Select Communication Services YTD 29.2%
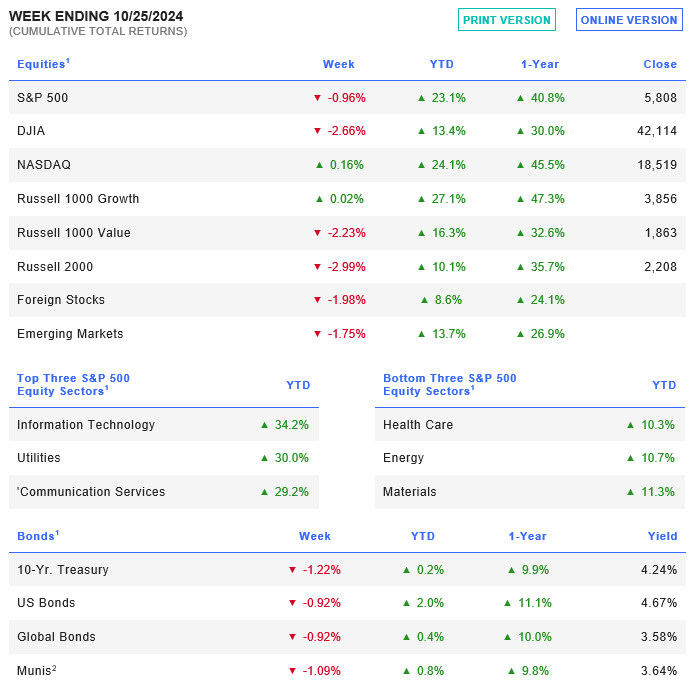This screenshot has width=697, height=693. pos(292,492)
